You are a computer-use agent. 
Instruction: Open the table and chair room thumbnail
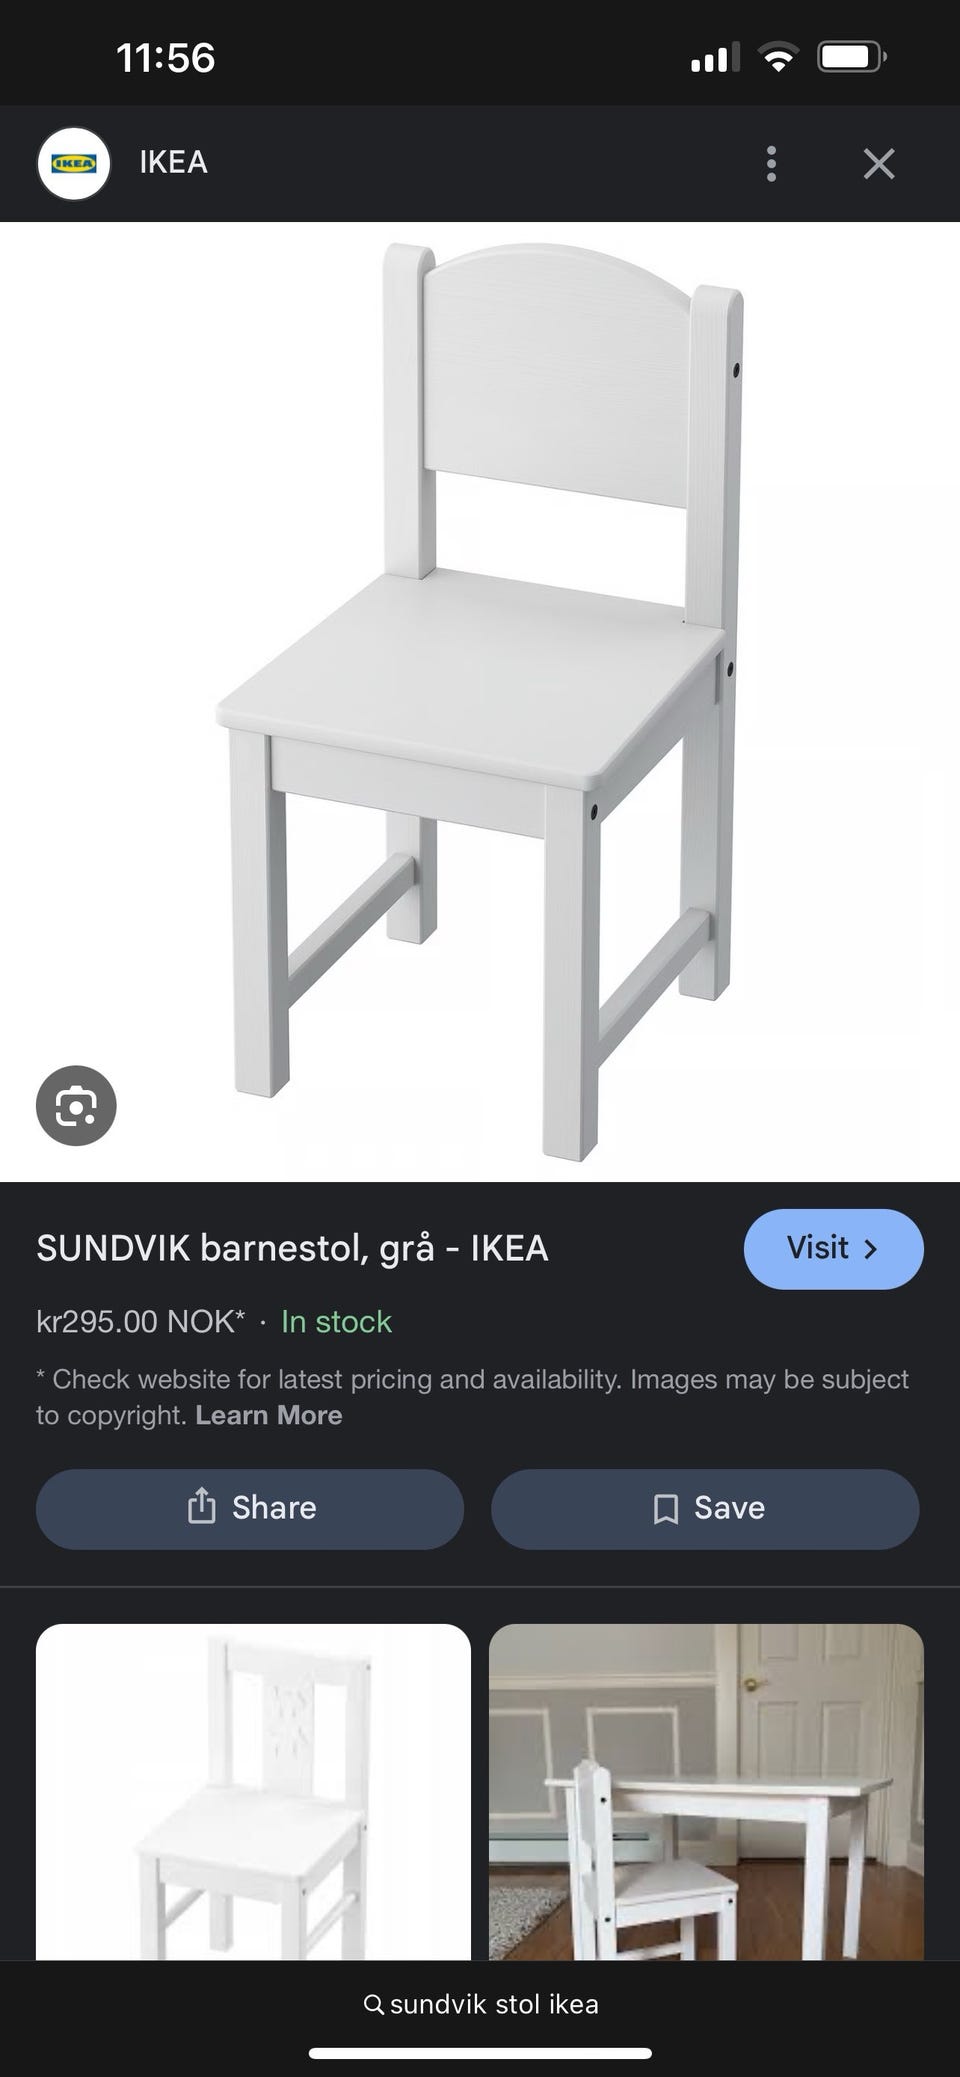pos(706,1792)
